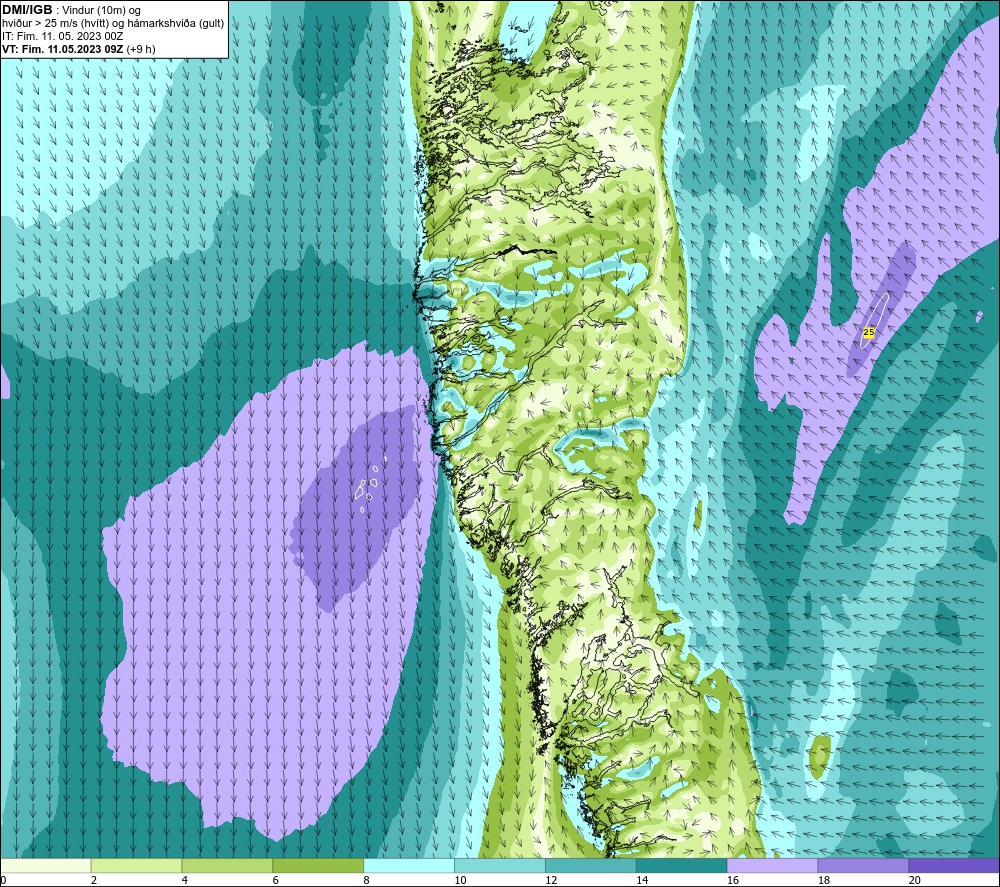Click the pale cyan 8–10 m/s legend swatch
Screen dimensions: 1000x887
(x=409, y=865)
